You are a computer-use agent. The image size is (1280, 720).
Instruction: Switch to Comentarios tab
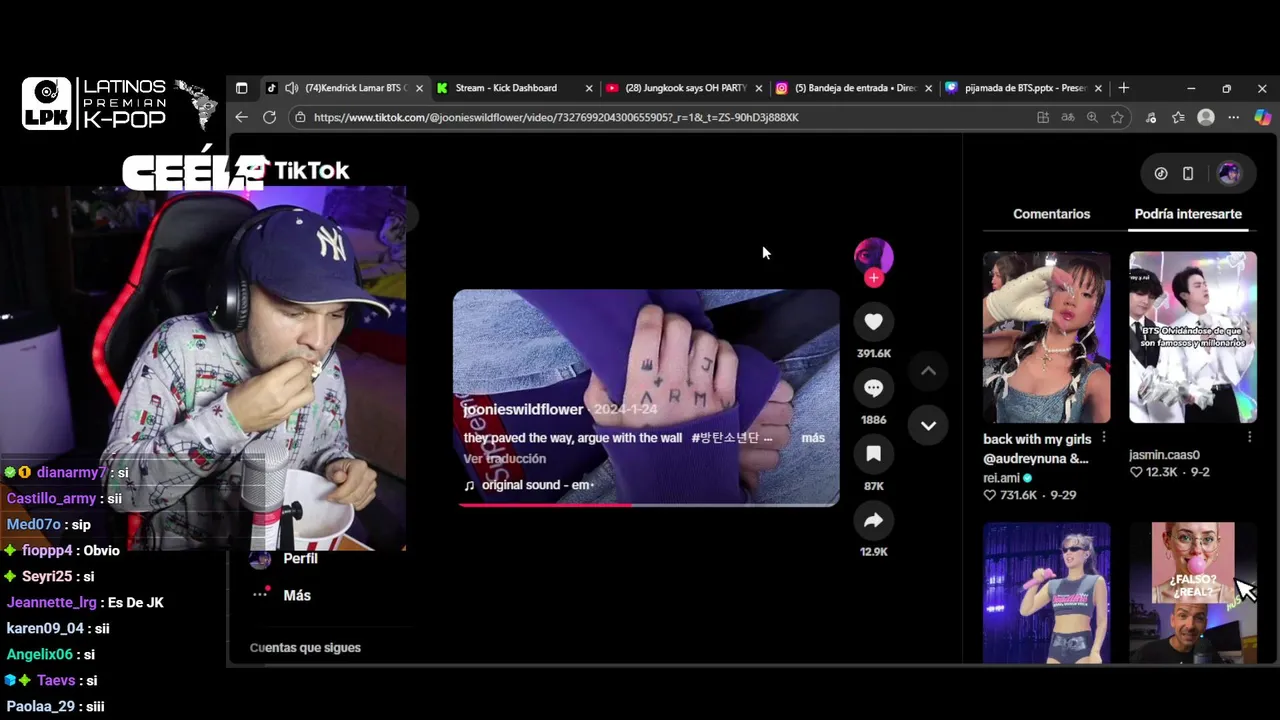[1051, 214]
